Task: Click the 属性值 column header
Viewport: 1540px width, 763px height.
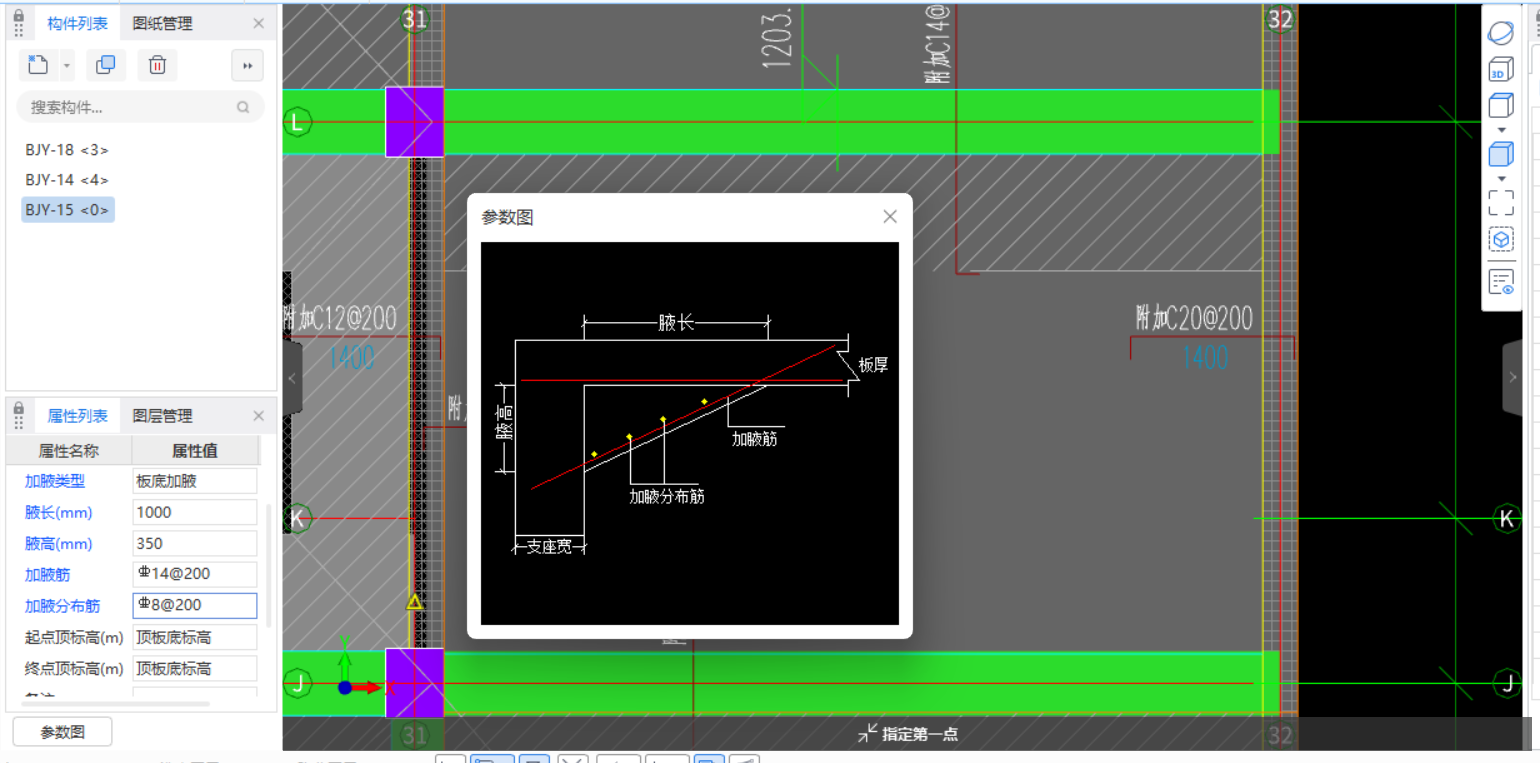Action: tap(196, 451)
